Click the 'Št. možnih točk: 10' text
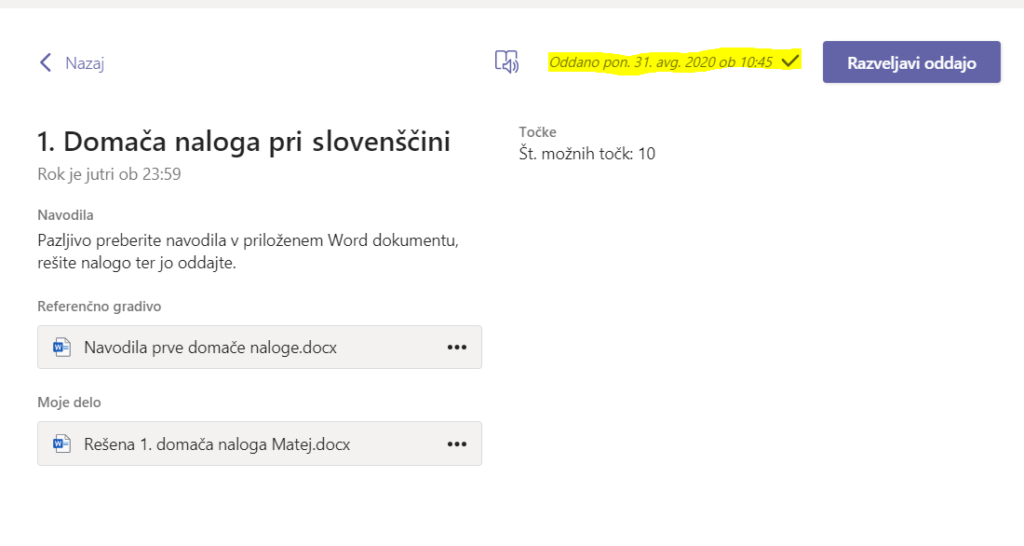 587,153
